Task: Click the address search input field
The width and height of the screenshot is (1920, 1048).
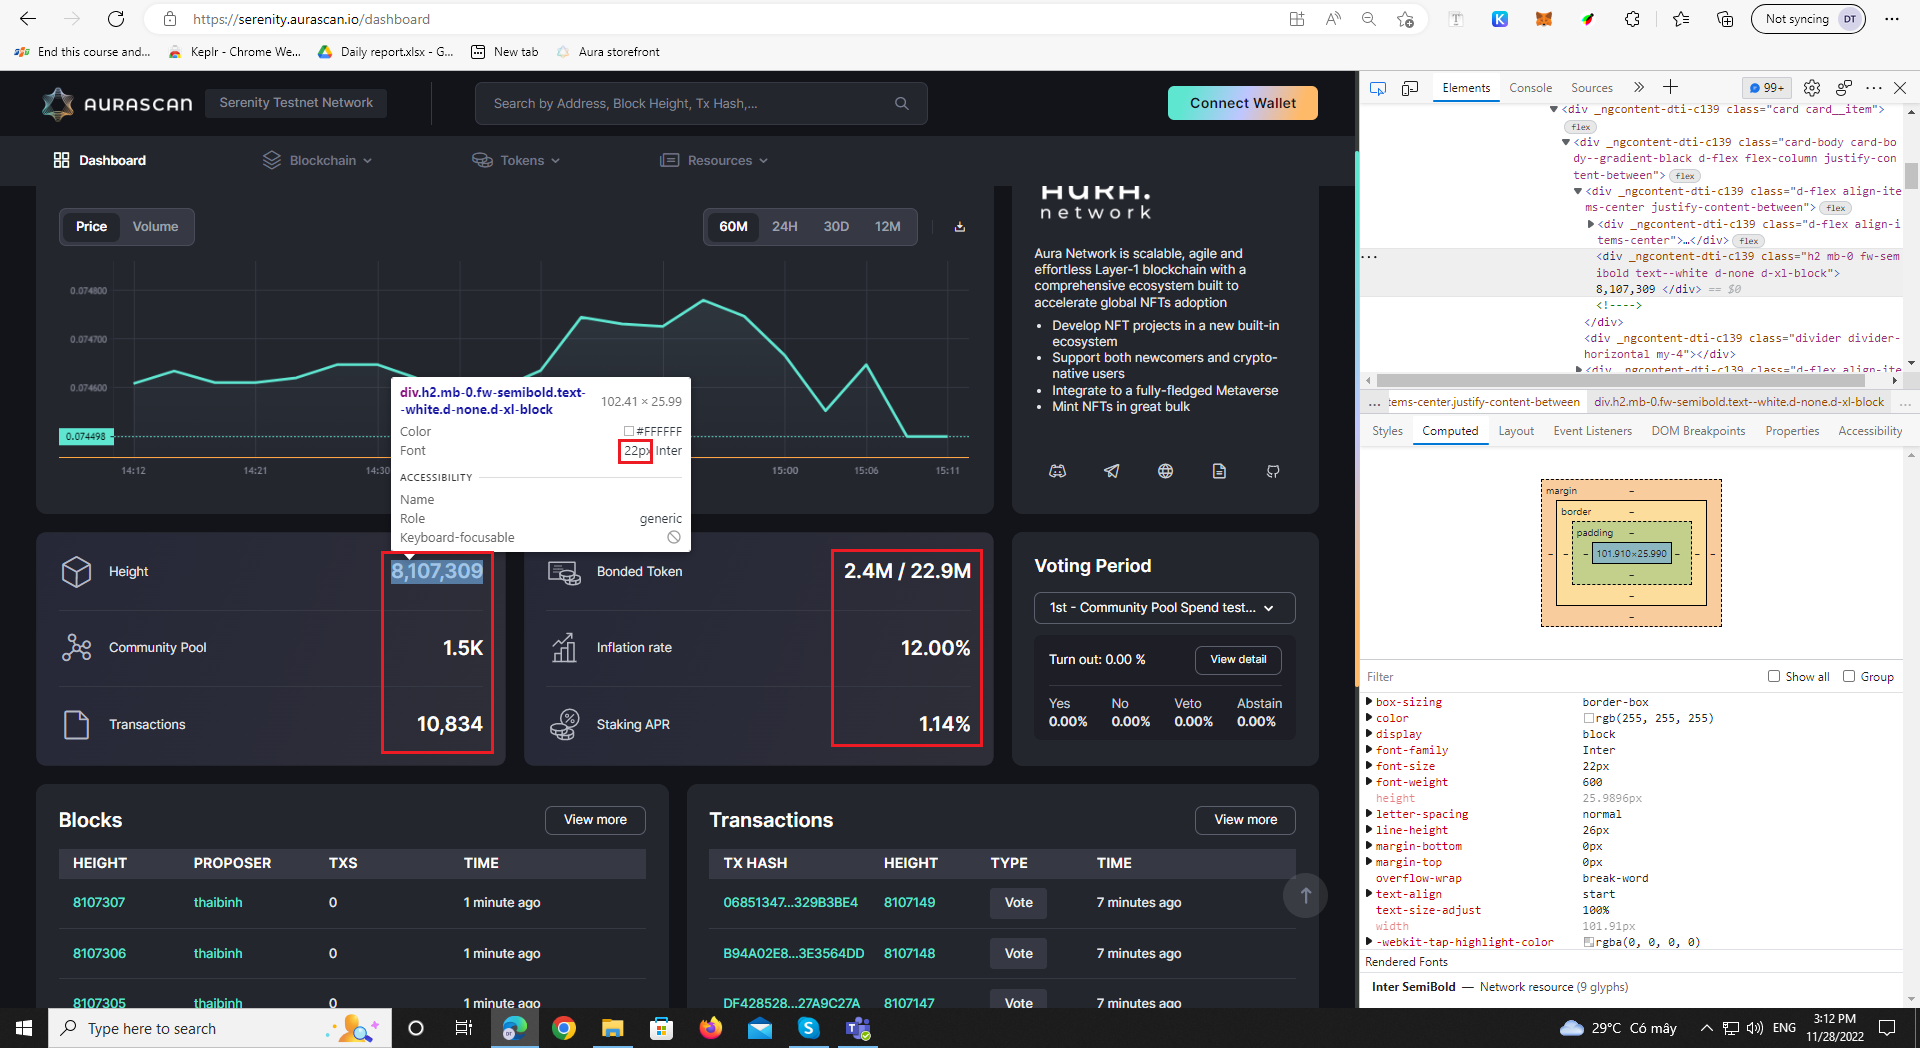Action: click(x=690, y=102)
